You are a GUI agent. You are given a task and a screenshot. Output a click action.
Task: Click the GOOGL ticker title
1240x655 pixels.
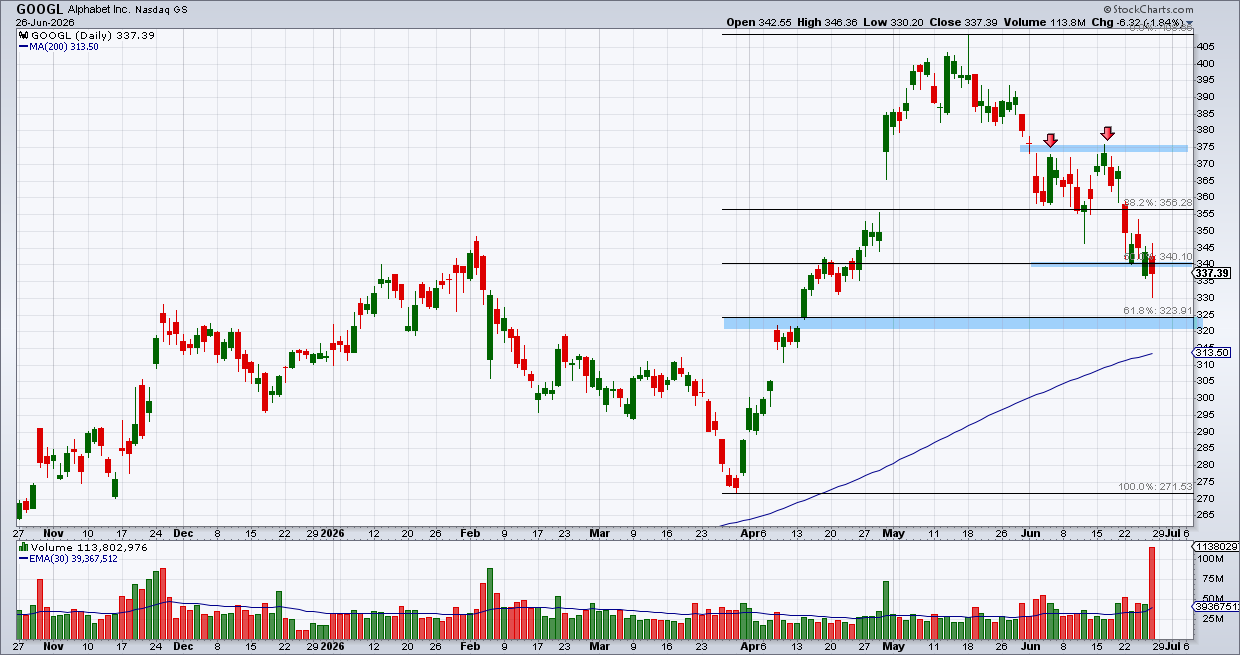coord(40,8)
